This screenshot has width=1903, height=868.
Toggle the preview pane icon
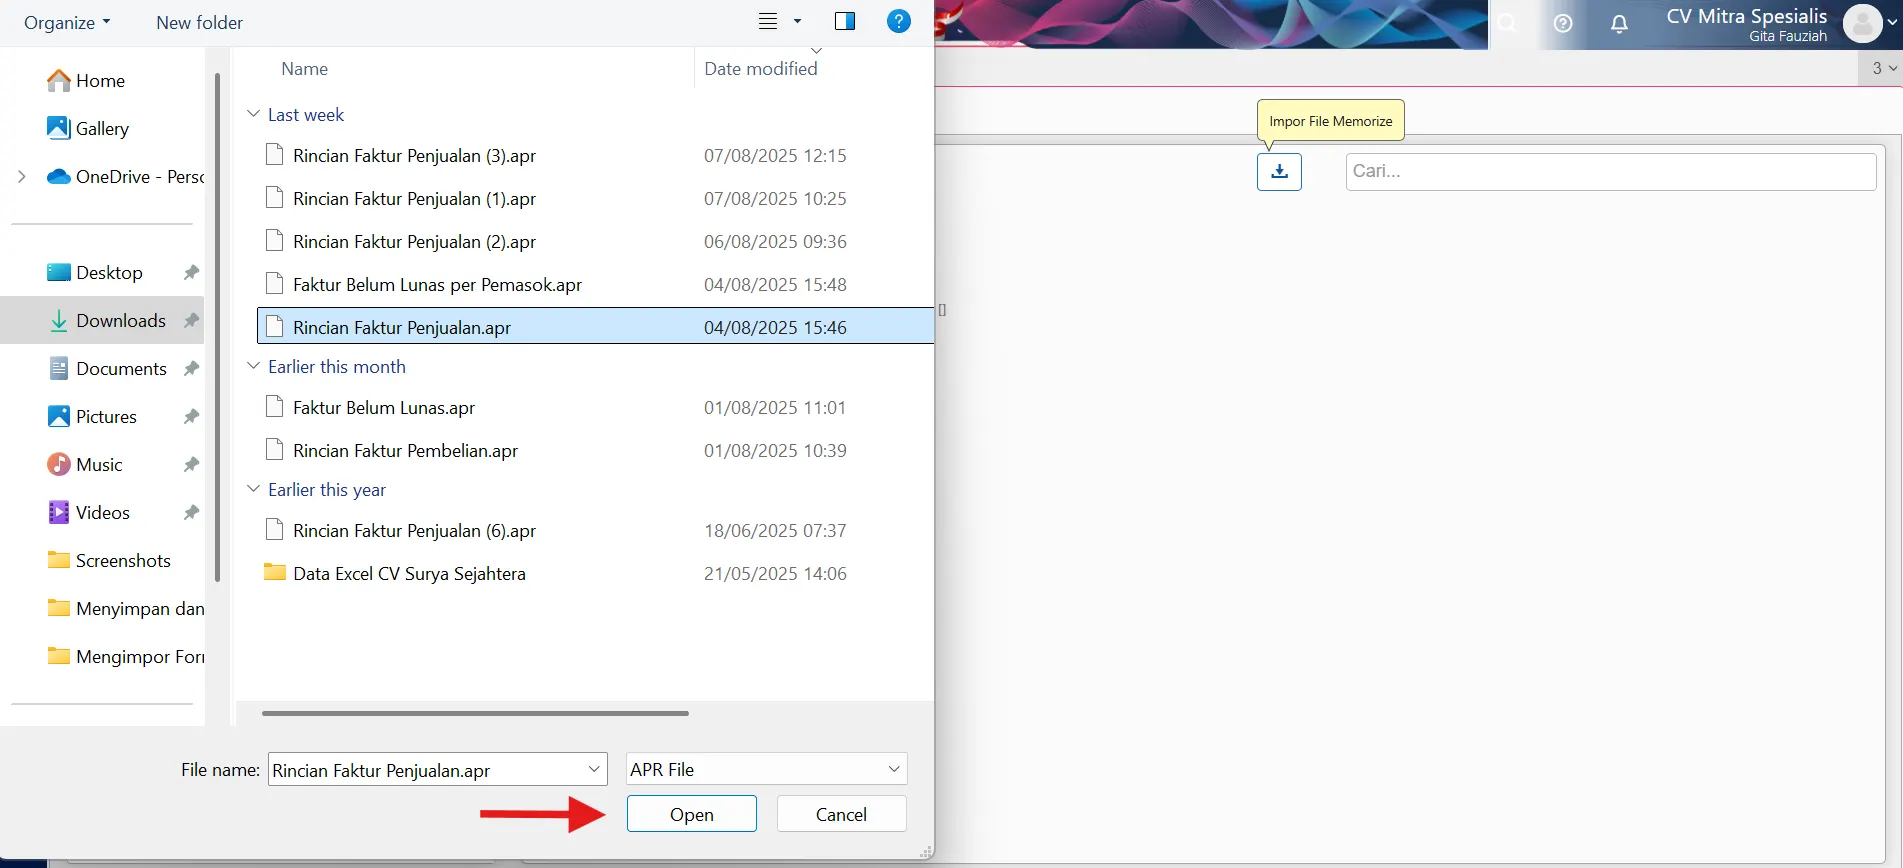point(845,21)
